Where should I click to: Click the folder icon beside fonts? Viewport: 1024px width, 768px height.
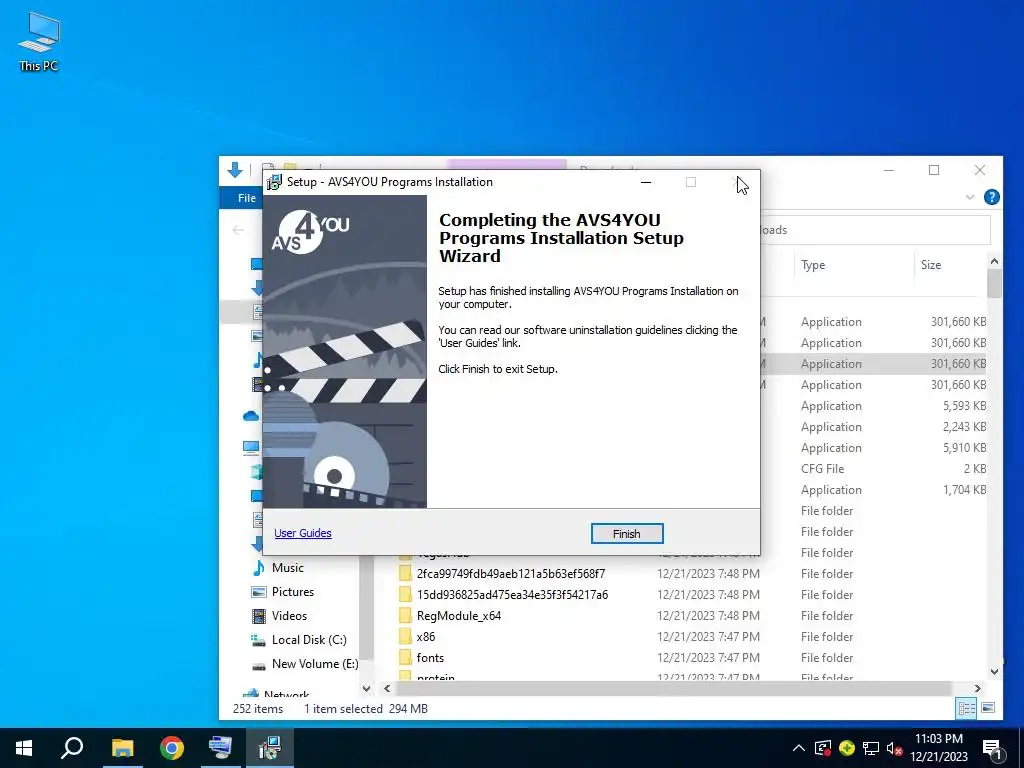(405, 658)
